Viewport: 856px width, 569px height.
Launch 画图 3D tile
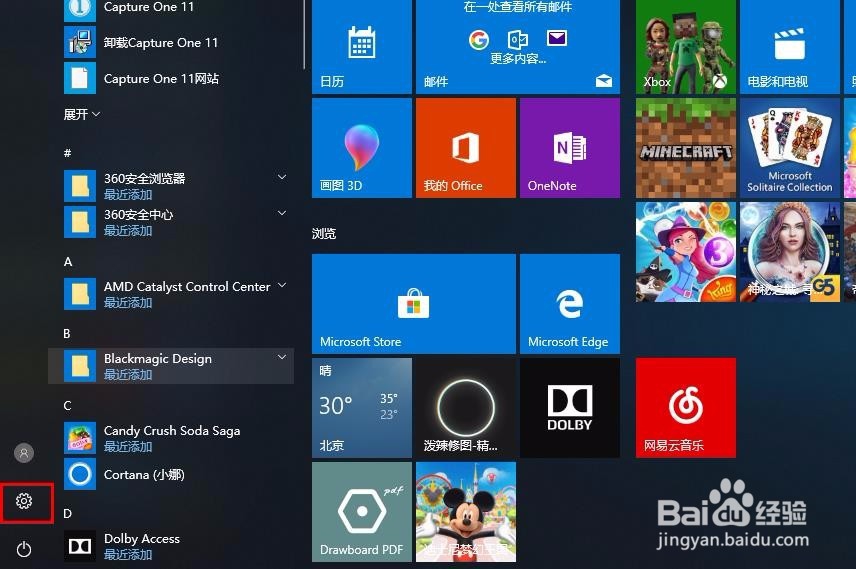(361, 148)
